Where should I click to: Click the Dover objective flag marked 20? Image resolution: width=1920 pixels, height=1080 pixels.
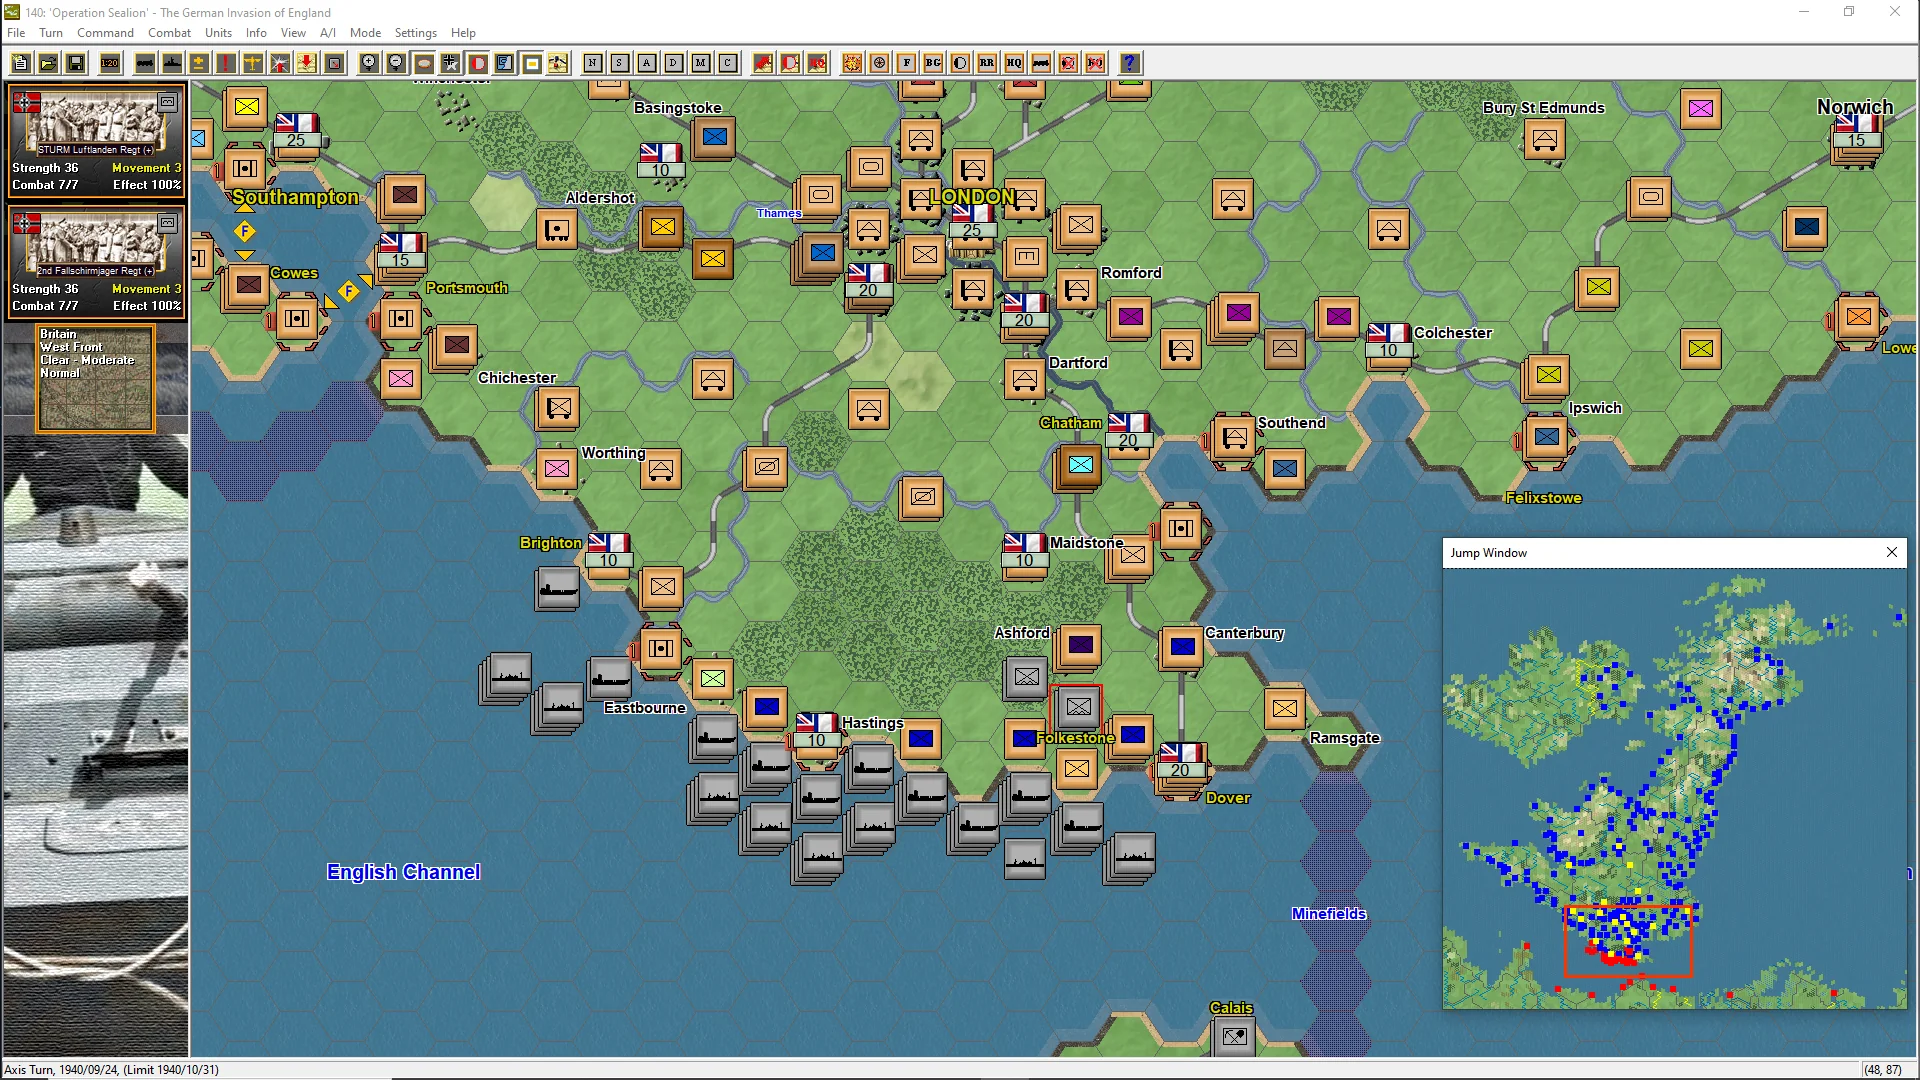(x=1181, y=761)
